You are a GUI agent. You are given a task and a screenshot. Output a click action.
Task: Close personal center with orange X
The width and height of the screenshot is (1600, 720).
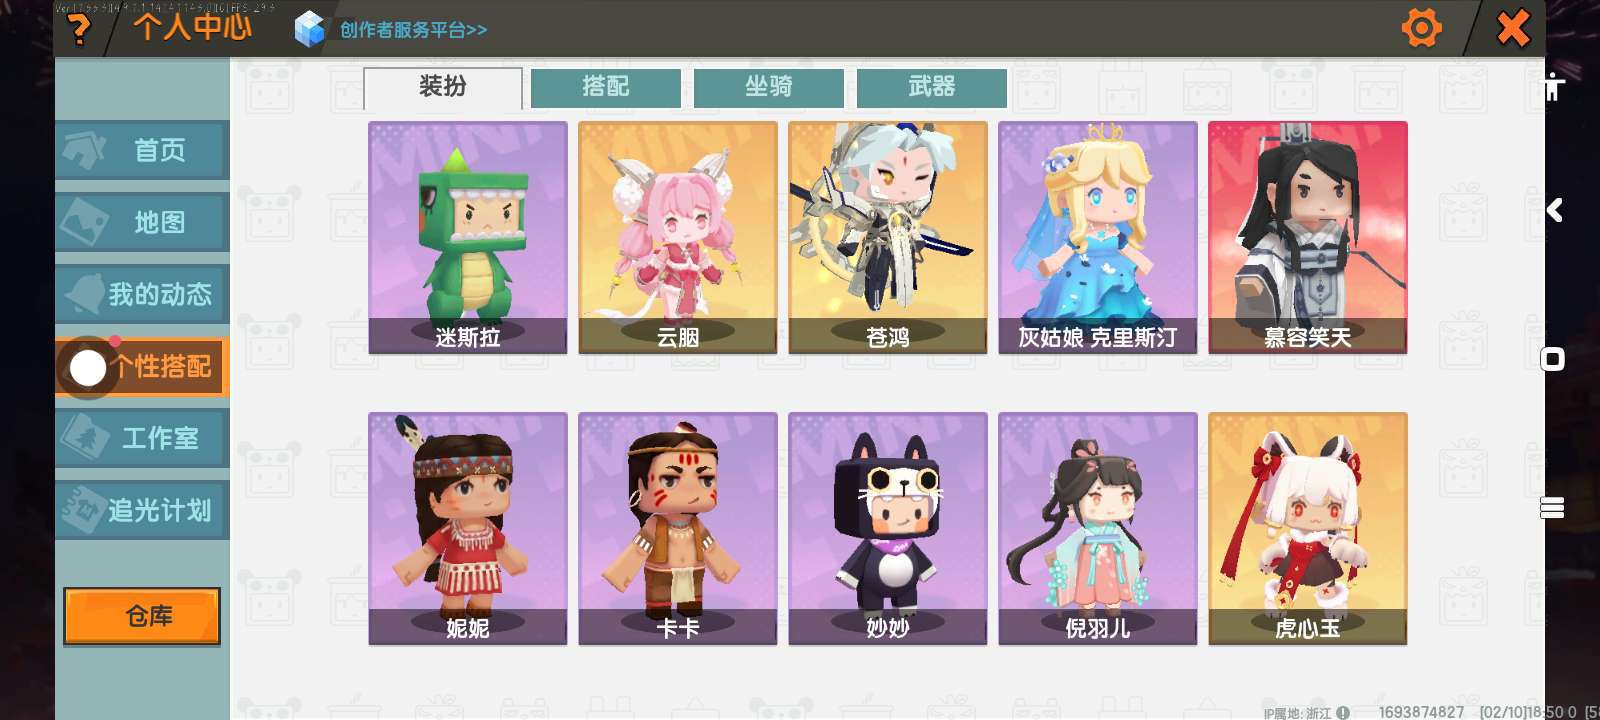[x=1513, y=28]
